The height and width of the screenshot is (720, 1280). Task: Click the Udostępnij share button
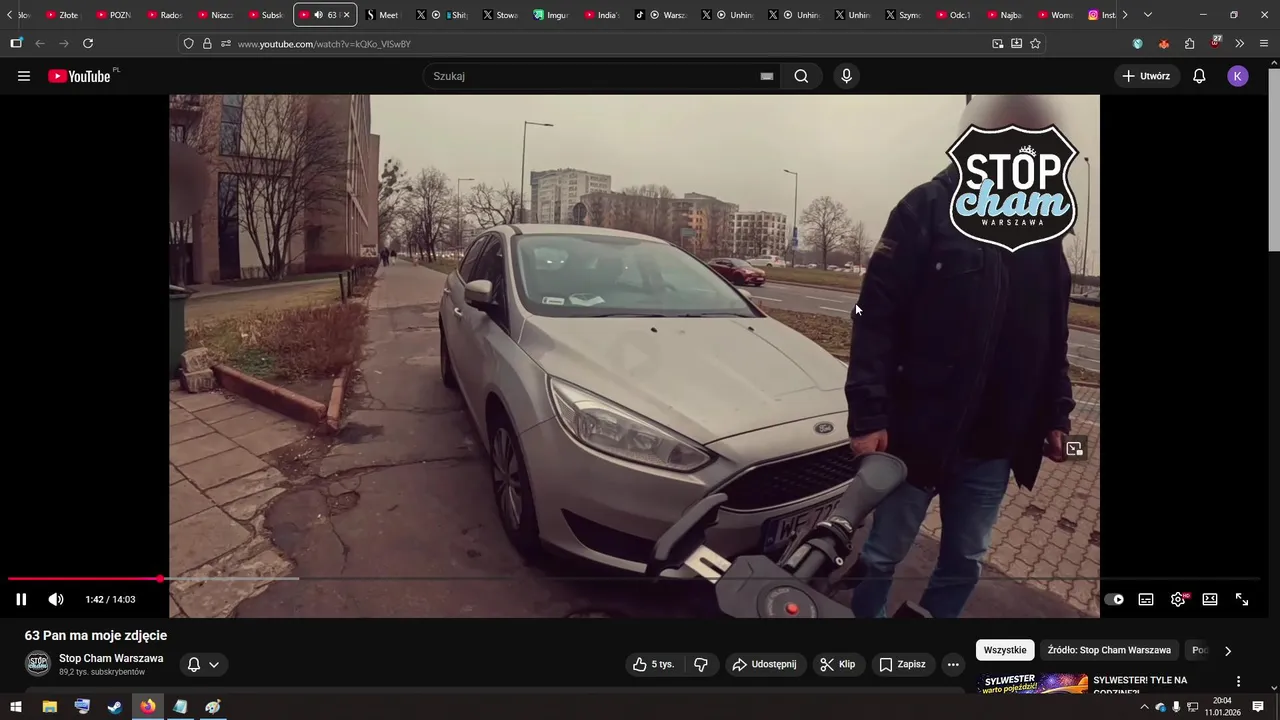(x=764, y=664)
